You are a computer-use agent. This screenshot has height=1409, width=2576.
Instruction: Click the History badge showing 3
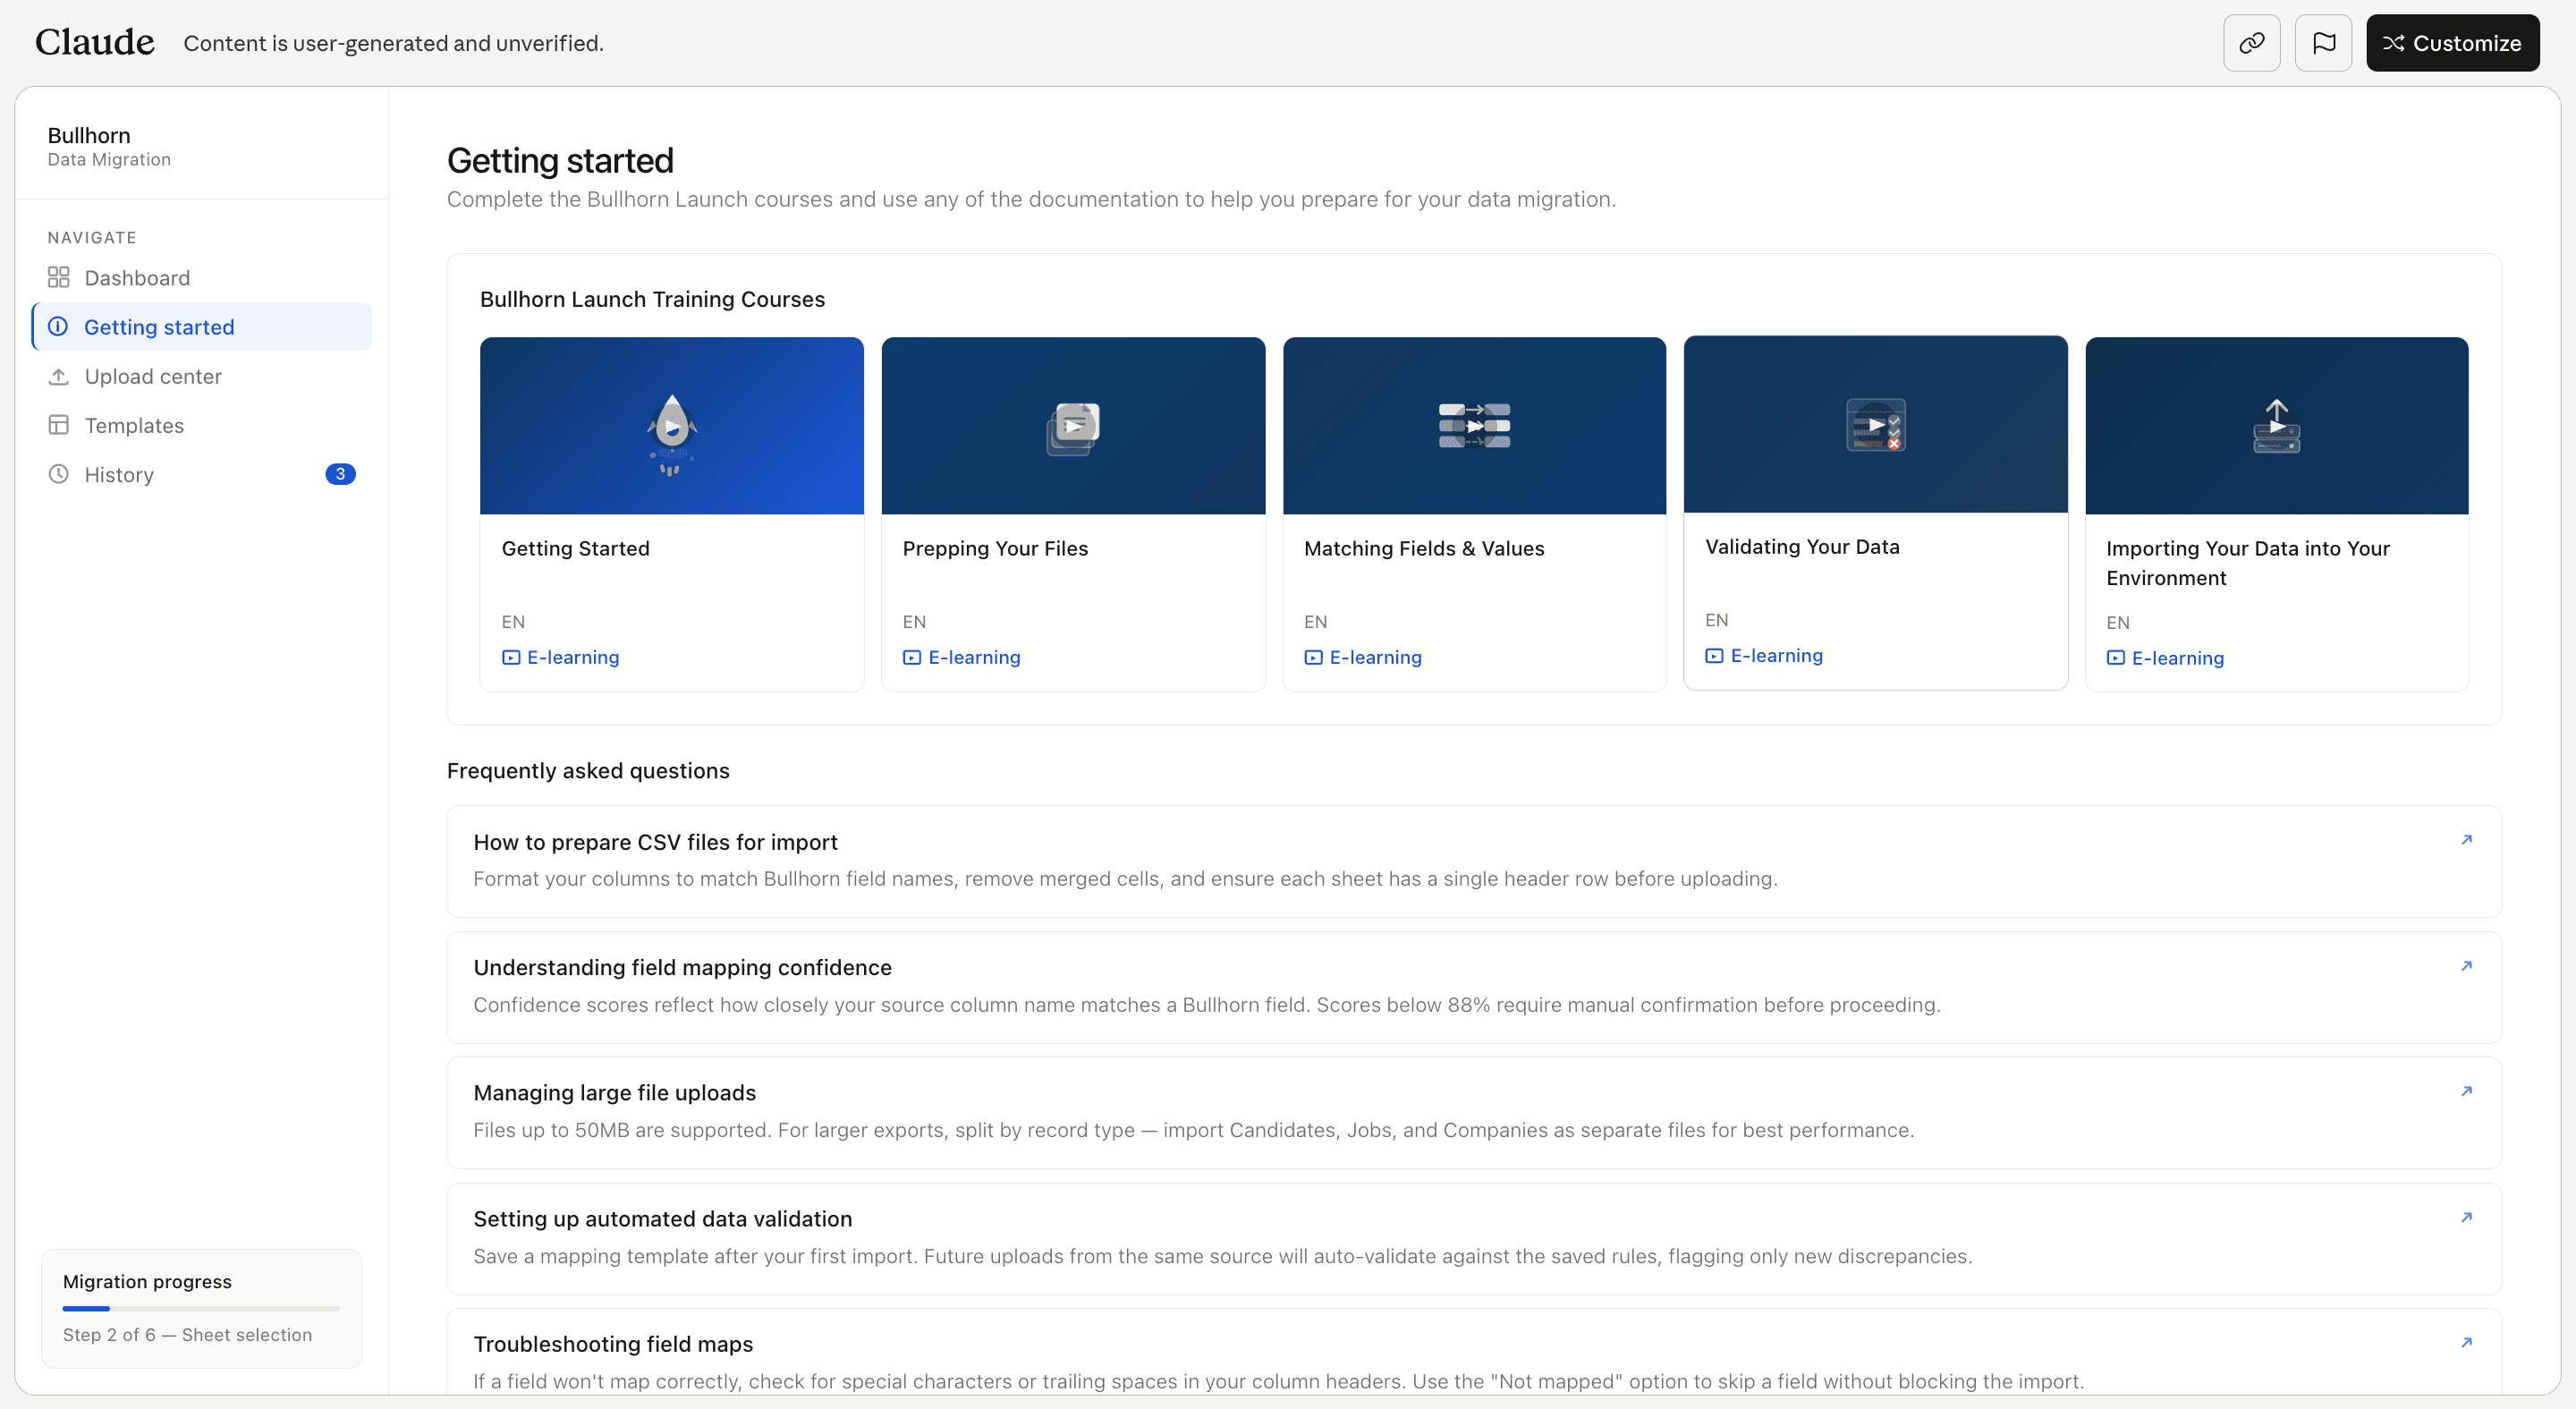click(x=340, y=474)
